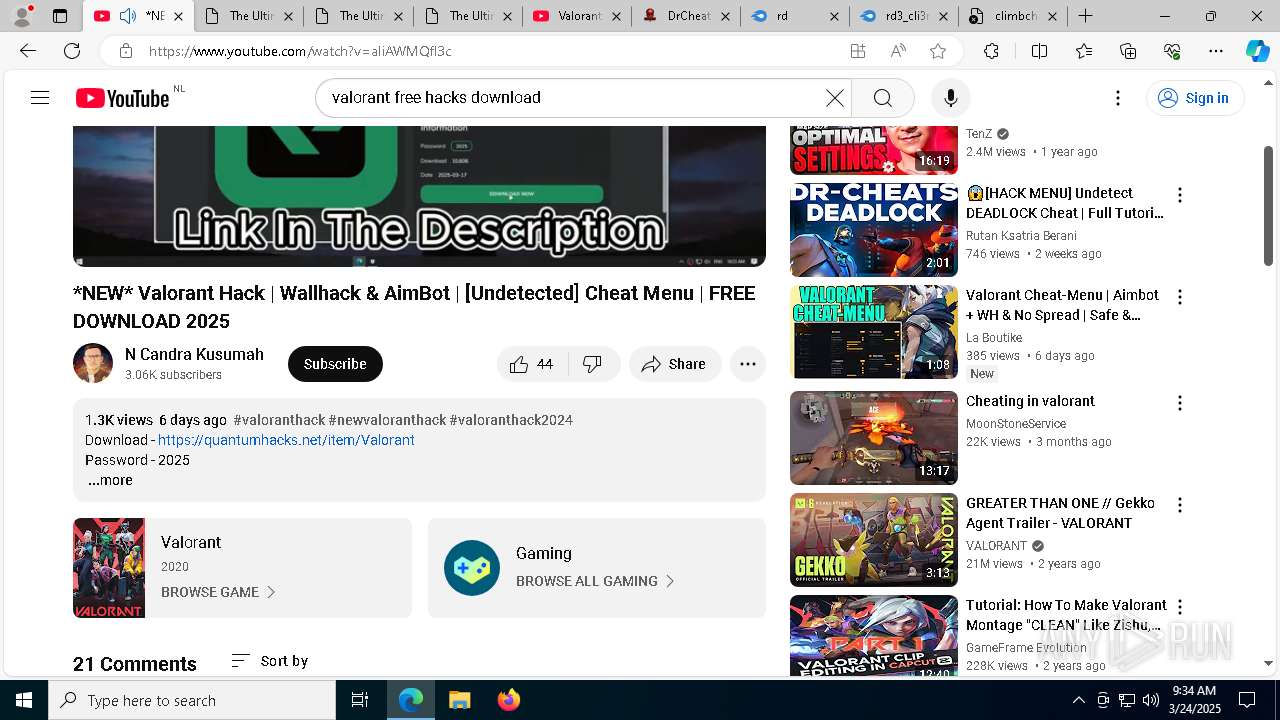1280x720 pixels.
Task: Open a new browser tab
Action: coord(1086,16)
